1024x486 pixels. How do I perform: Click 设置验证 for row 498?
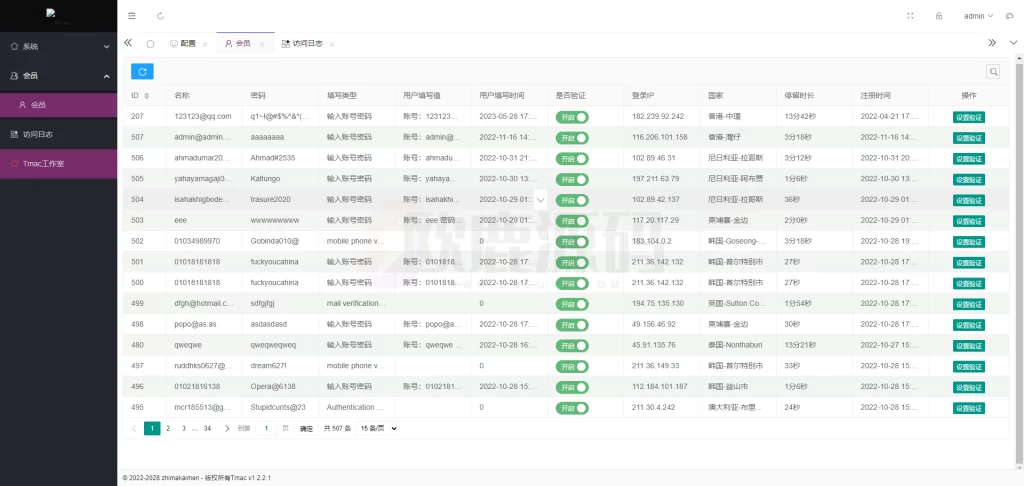[968, 325]
